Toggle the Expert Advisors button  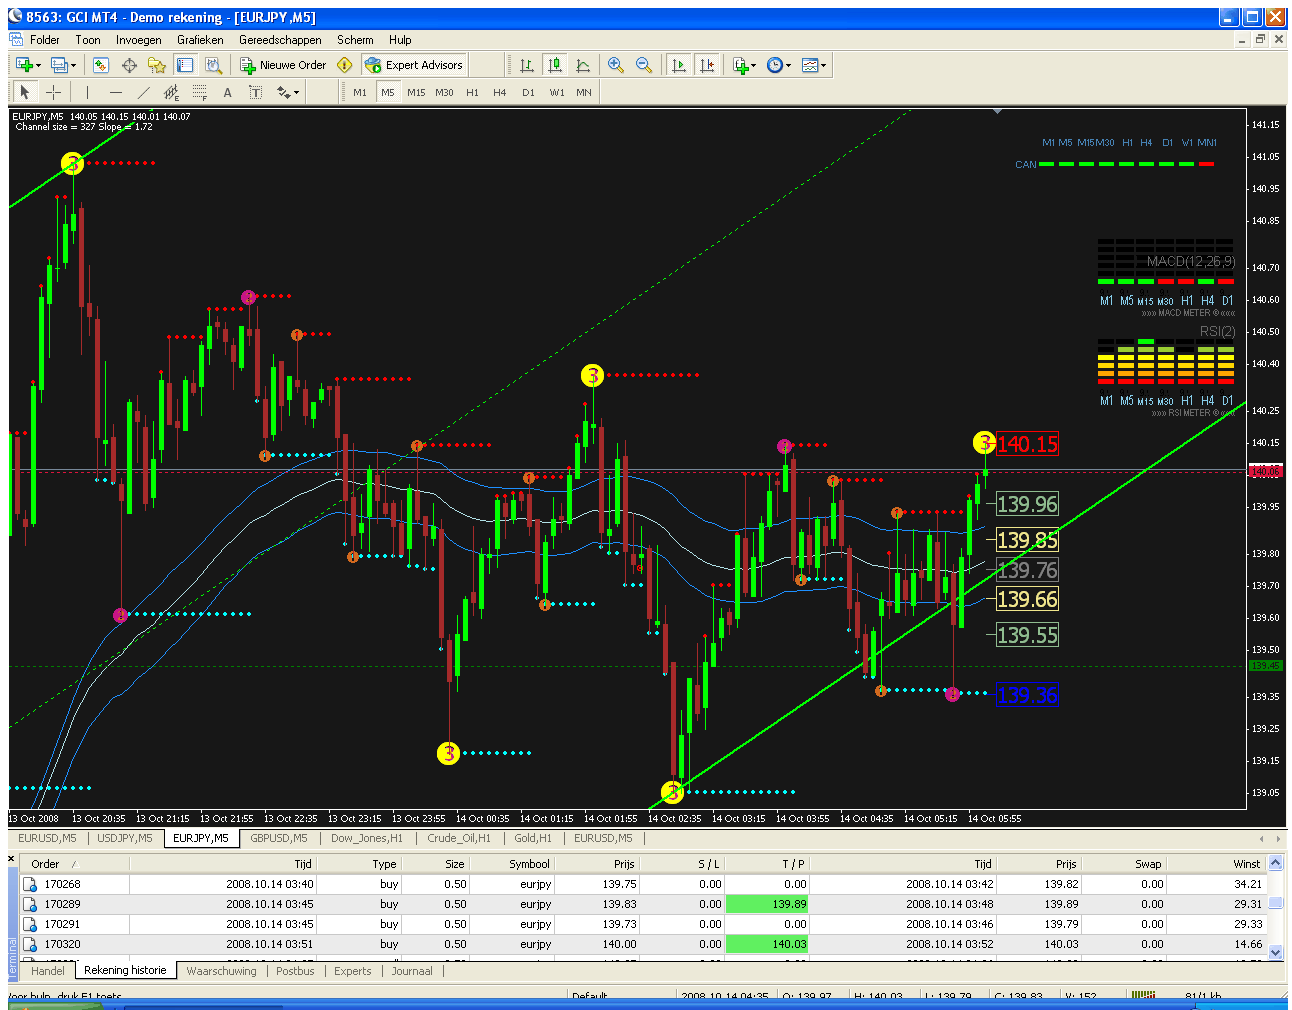[414, 65]
